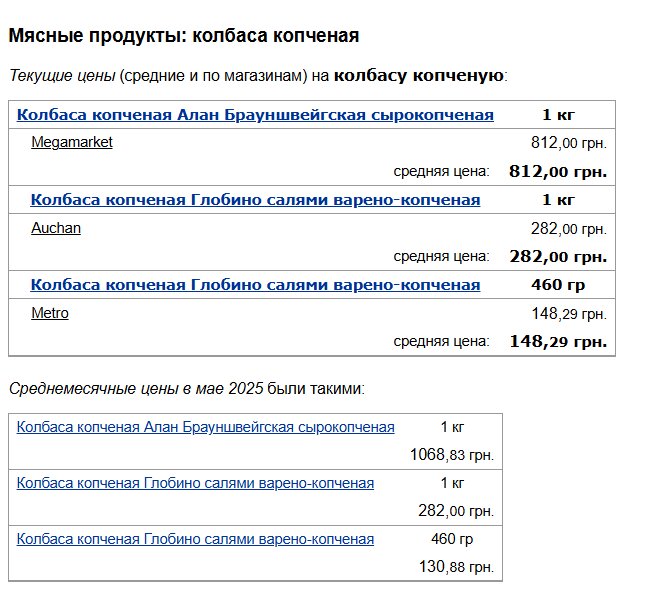This screenshot has height=597, width=663.
Task: Click the bold average price 148,29 грн.
Action: [558, 342]
